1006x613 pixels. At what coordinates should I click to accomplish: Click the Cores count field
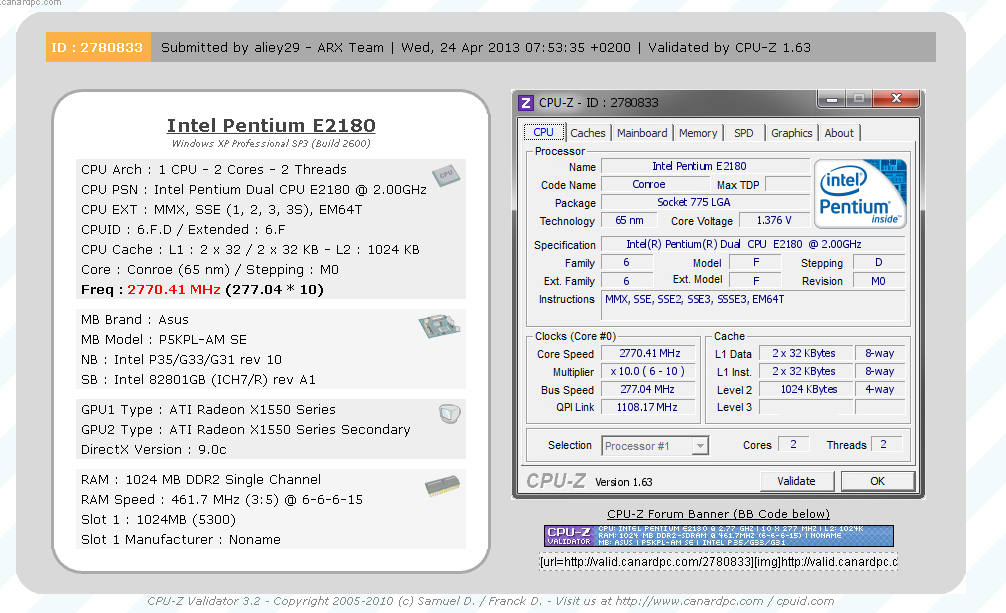coord(794,444)
